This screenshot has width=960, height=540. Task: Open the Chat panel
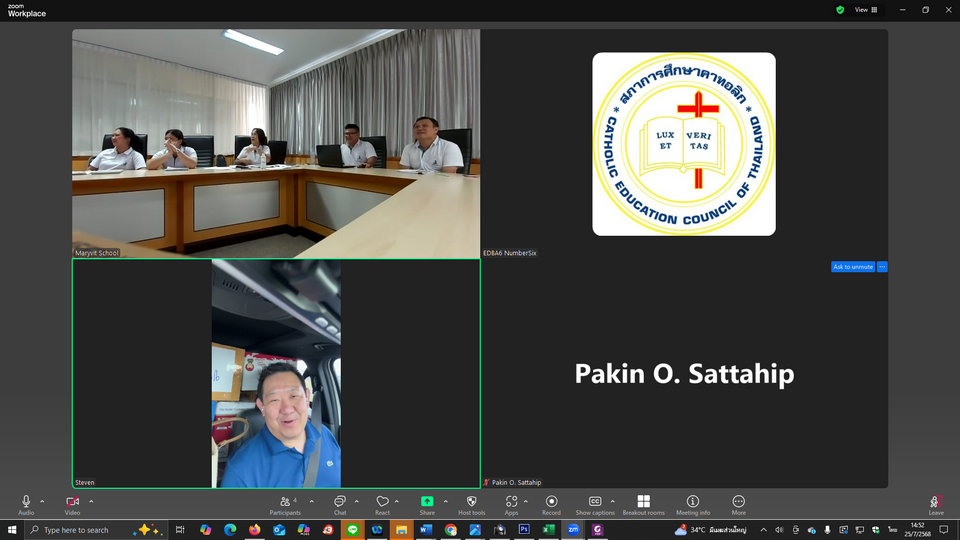tap(340, 504)
